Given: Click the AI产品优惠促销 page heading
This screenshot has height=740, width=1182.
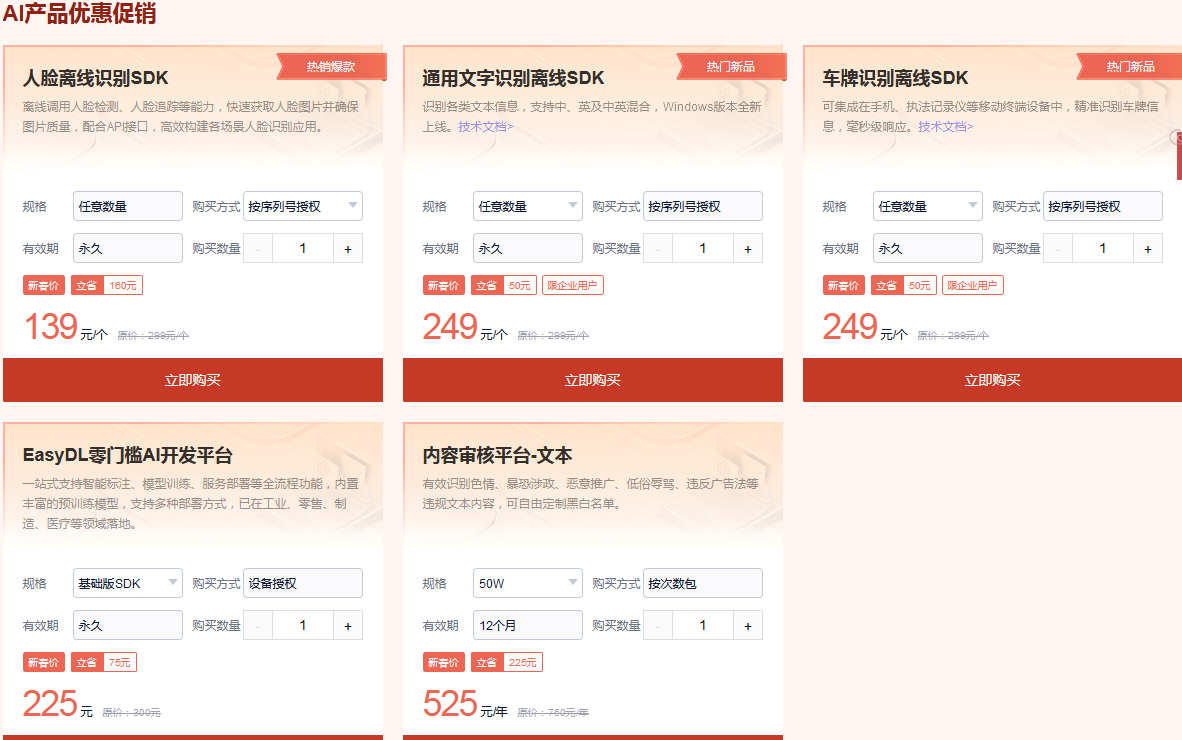Looking at the screenshot, I should (x=79, y=13).
